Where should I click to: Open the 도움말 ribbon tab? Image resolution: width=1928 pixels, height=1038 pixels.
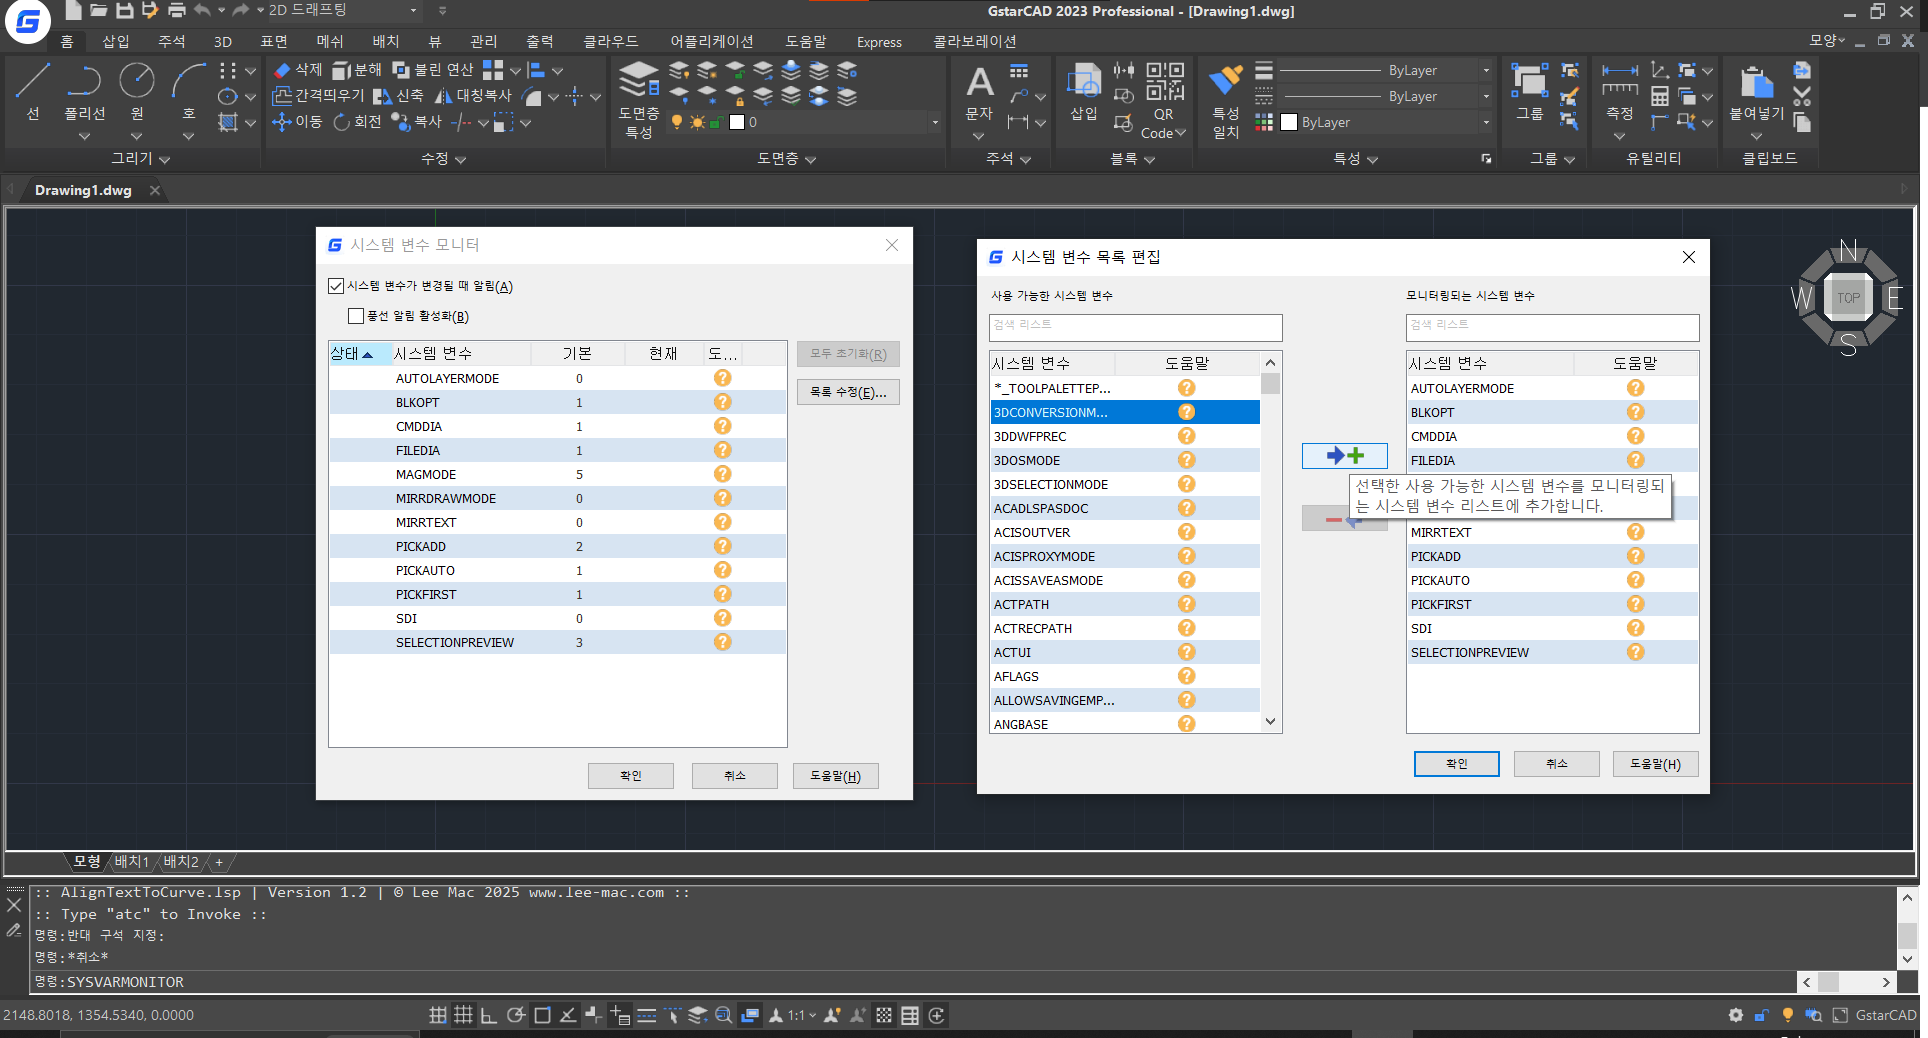(x=805, y=41)
